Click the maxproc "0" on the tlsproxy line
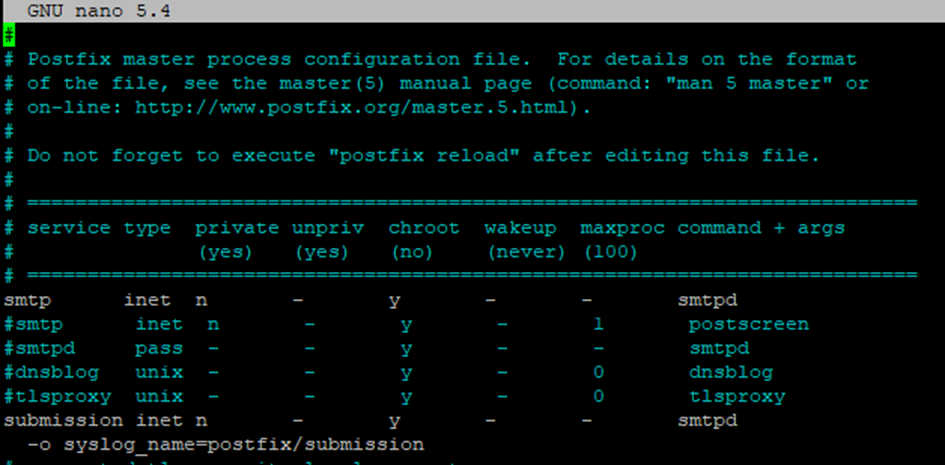 coord(598,397)
